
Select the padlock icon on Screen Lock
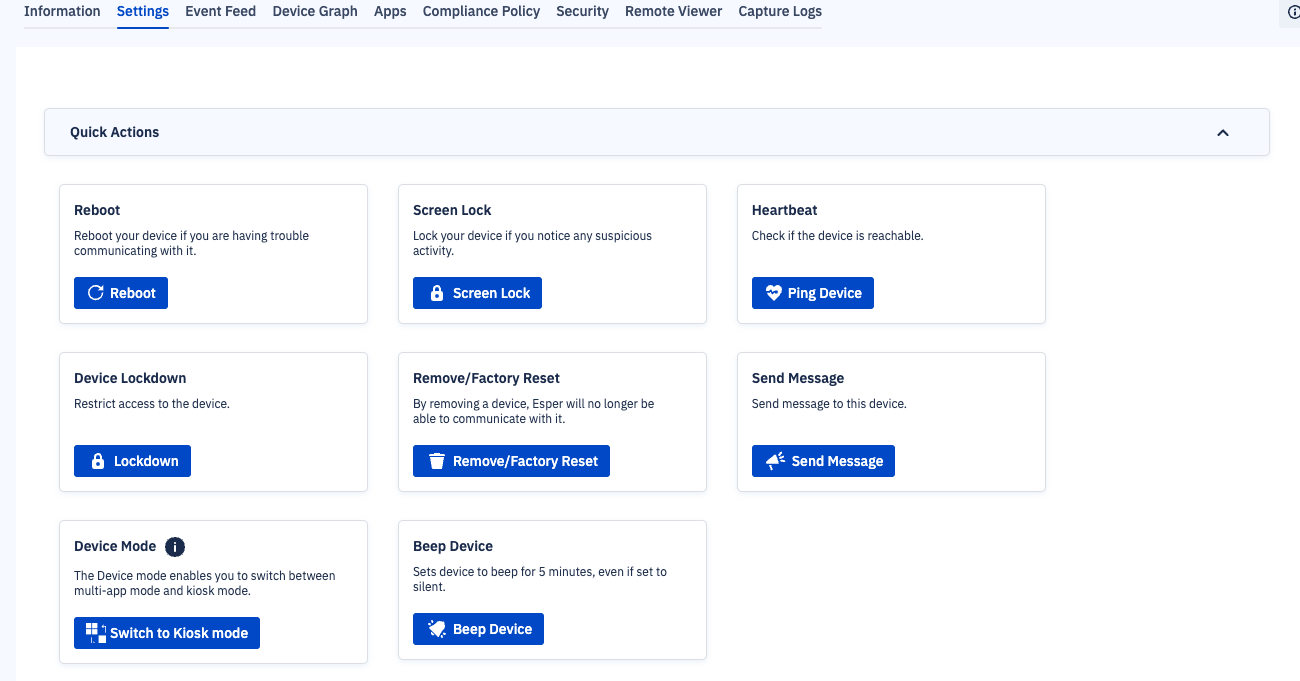436,292
